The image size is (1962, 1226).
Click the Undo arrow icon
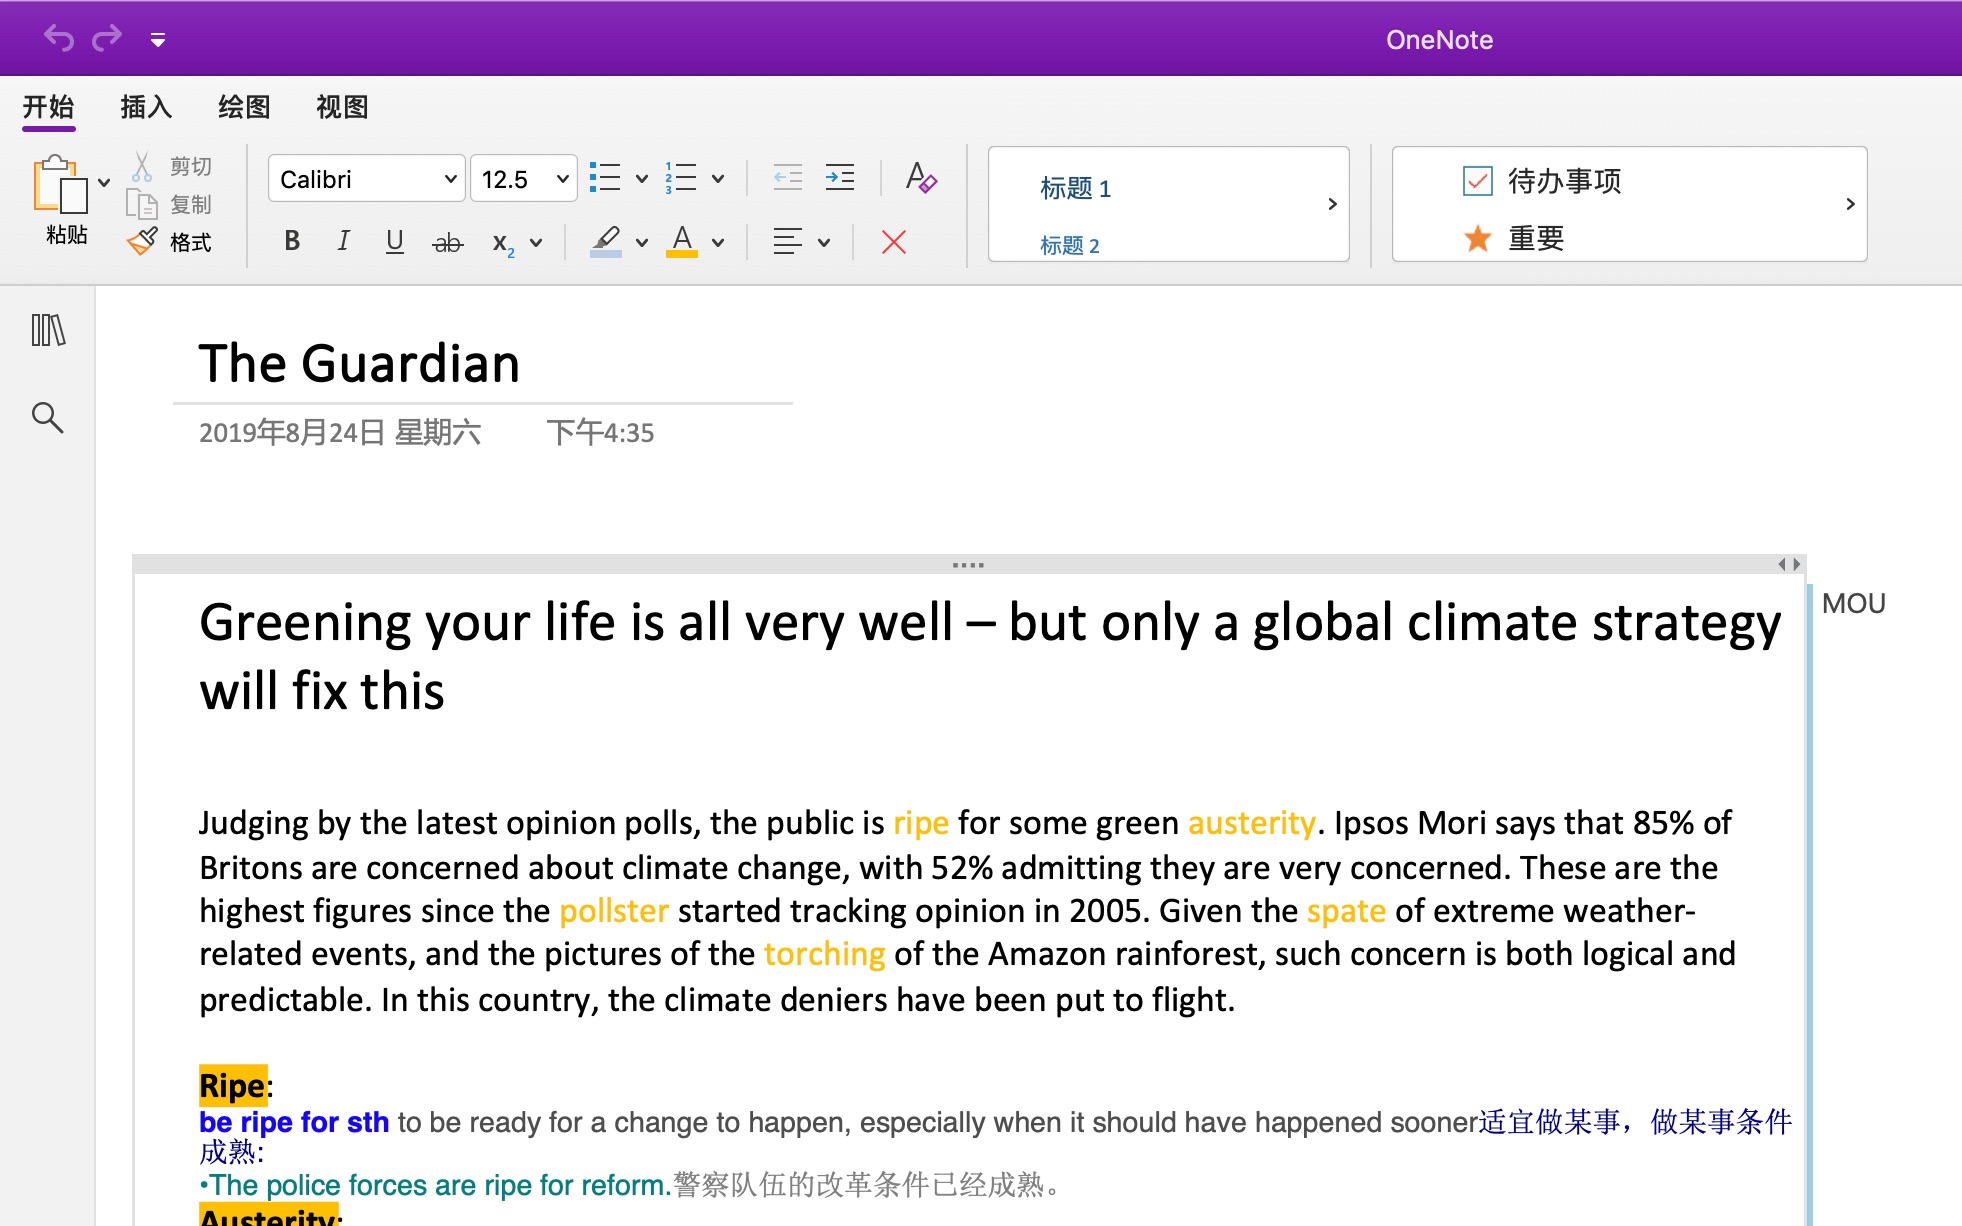click(x=59, y=39)
